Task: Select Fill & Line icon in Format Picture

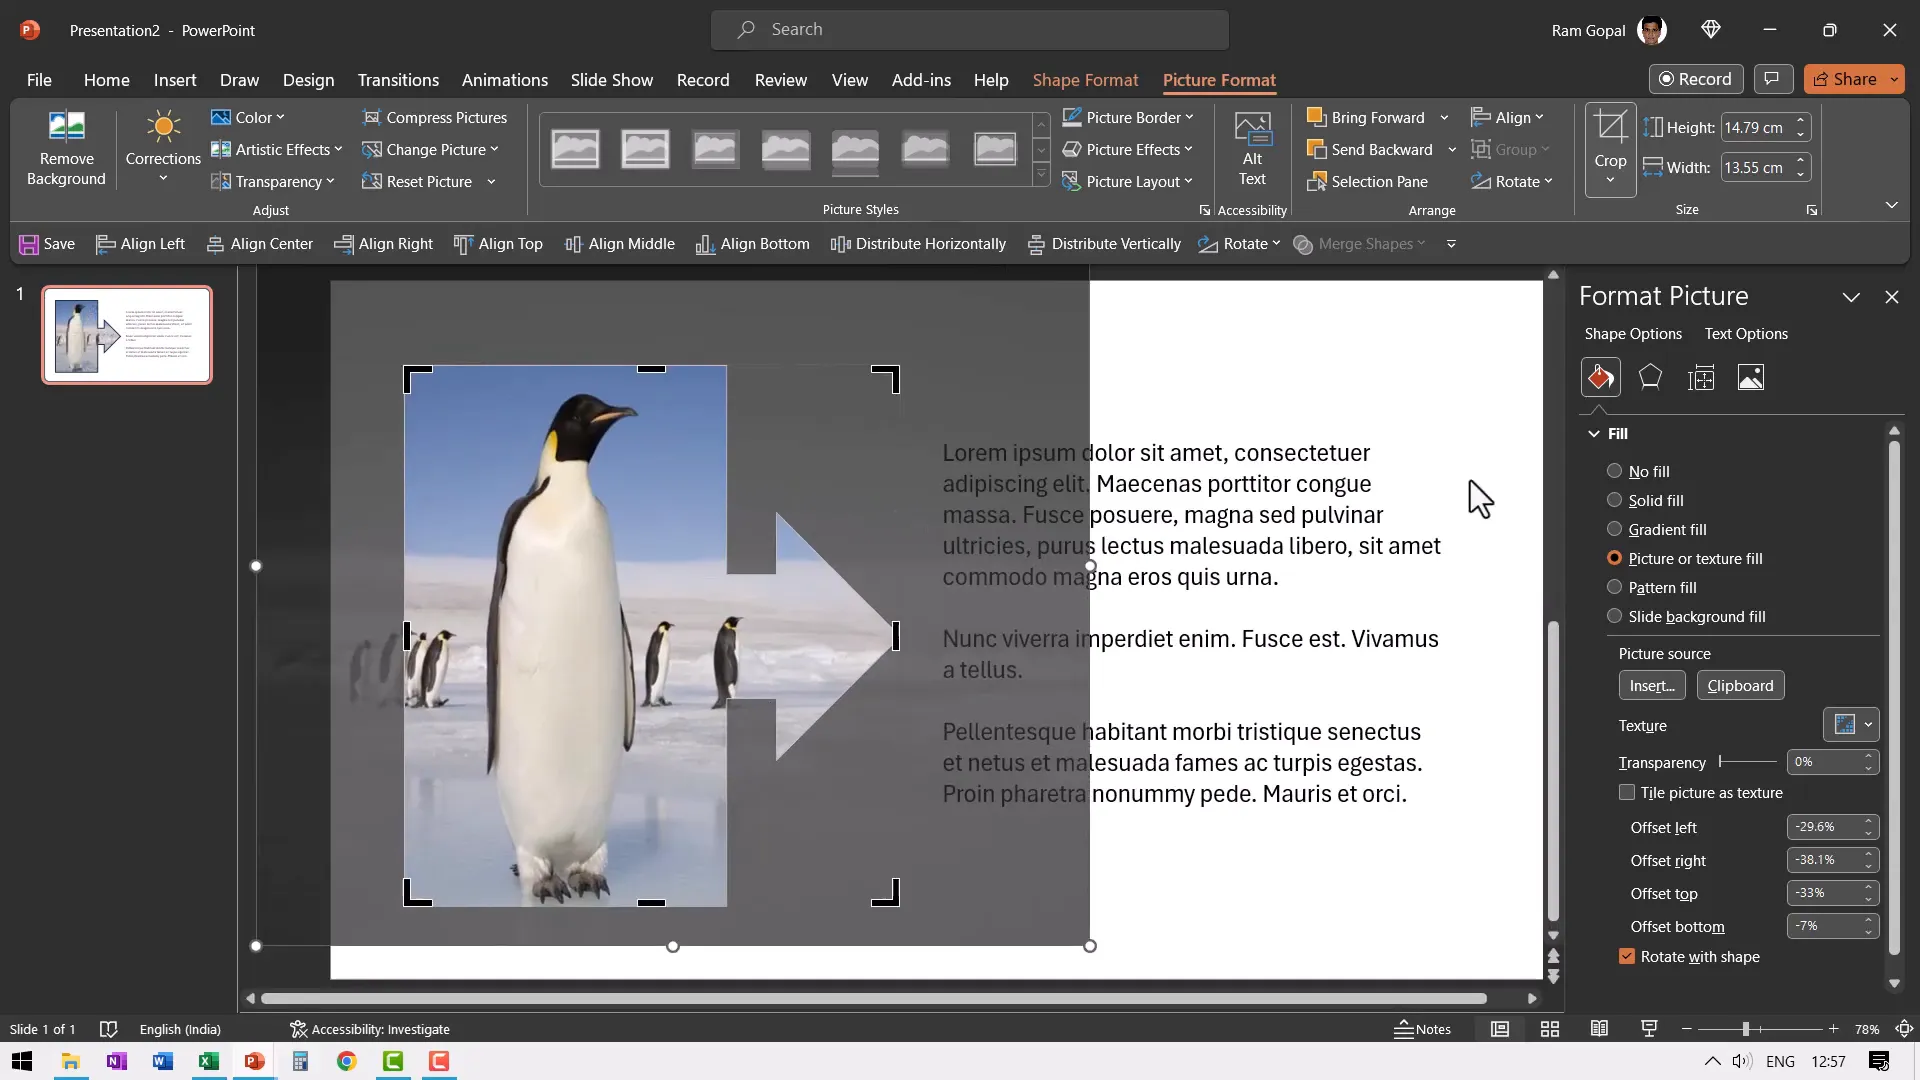Action: click(x=1600, y=377)
